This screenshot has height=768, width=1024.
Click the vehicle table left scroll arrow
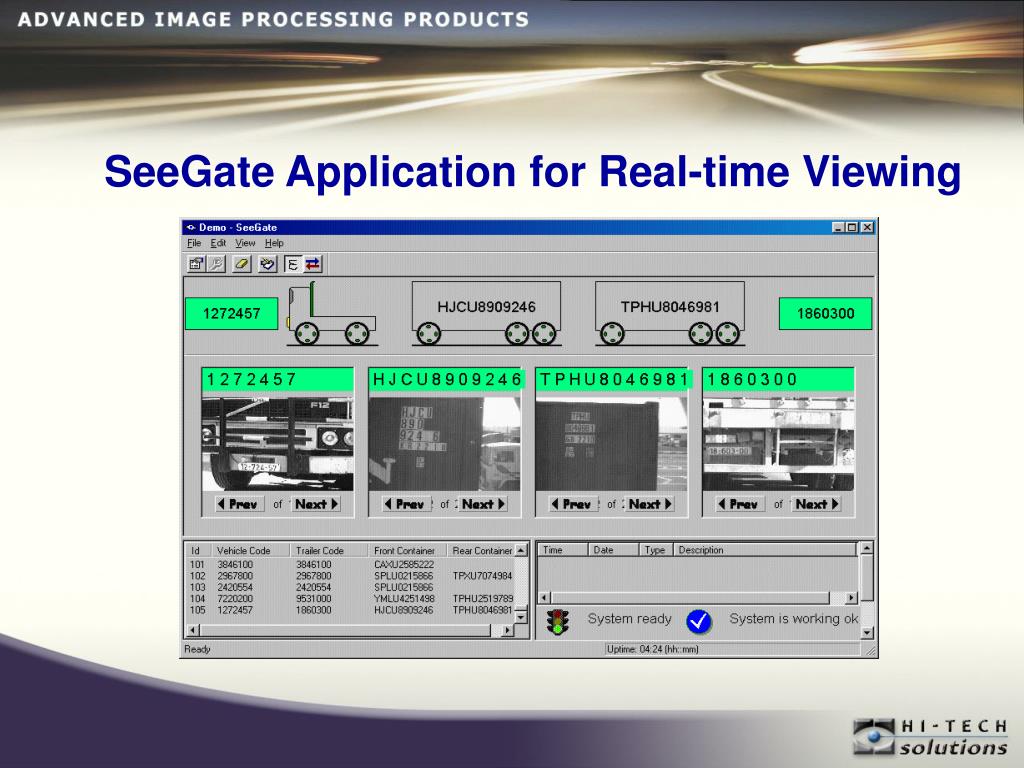coord(193,630)
